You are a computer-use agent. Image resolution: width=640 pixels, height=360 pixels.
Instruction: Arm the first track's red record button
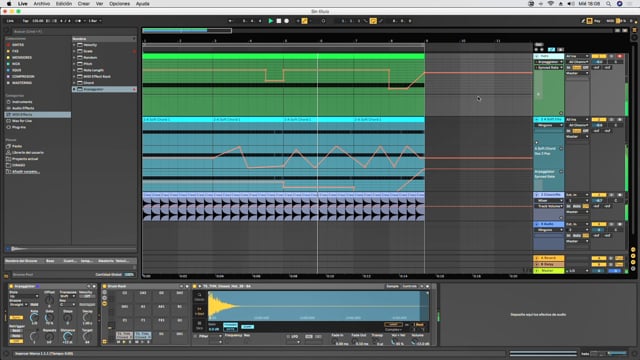620,56
